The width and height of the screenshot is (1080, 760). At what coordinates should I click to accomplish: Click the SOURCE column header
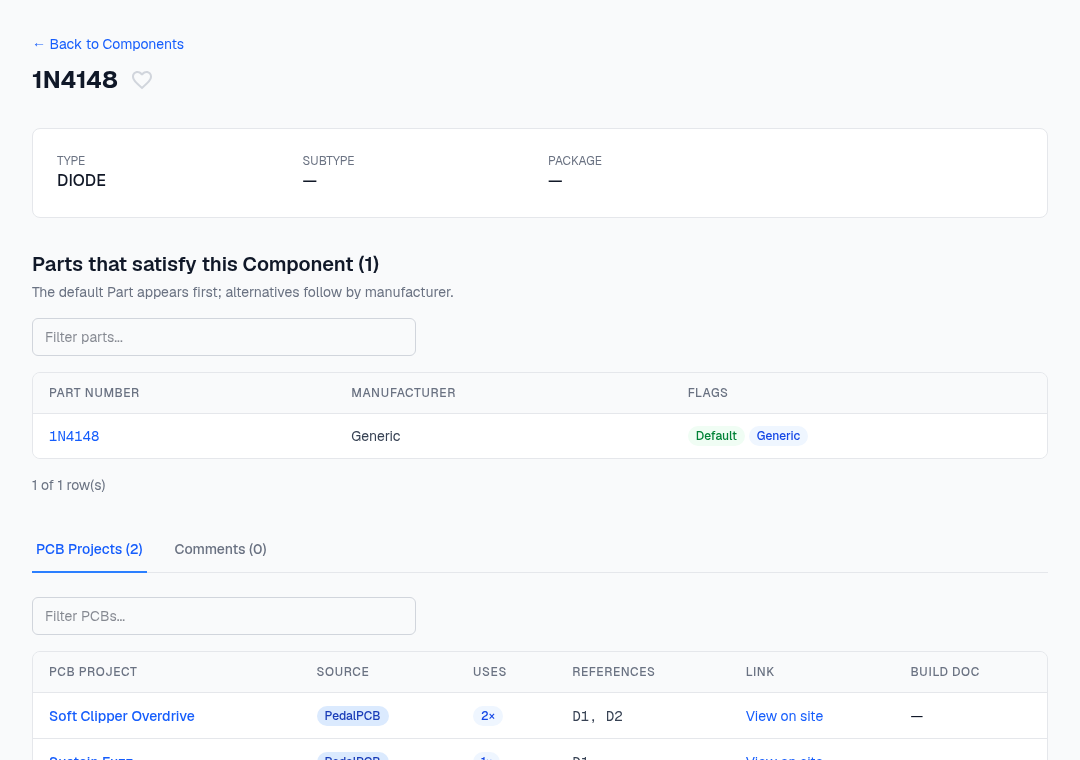click(342, 672)
